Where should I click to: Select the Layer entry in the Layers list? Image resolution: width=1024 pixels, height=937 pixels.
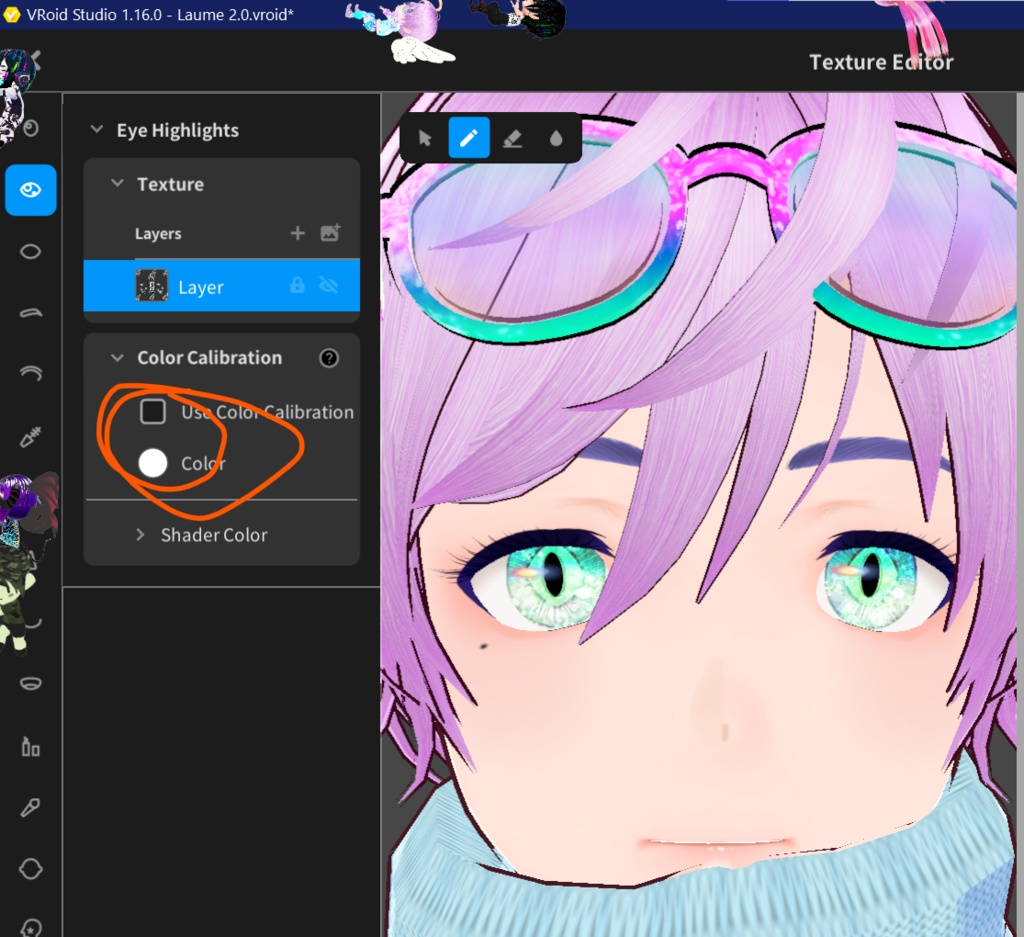[x=200, y=286]
